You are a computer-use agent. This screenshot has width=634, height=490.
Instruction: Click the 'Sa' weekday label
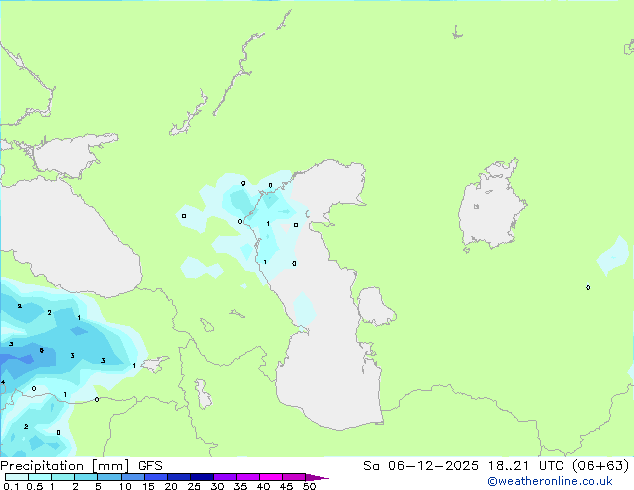pos(371,466)
